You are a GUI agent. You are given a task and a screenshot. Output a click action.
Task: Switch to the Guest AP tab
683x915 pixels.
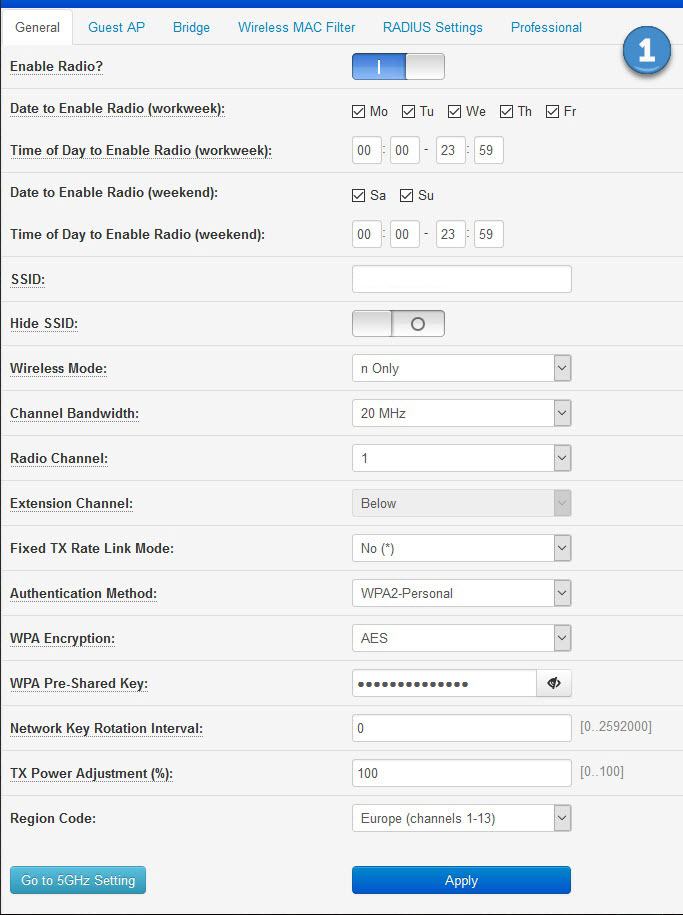116,27
